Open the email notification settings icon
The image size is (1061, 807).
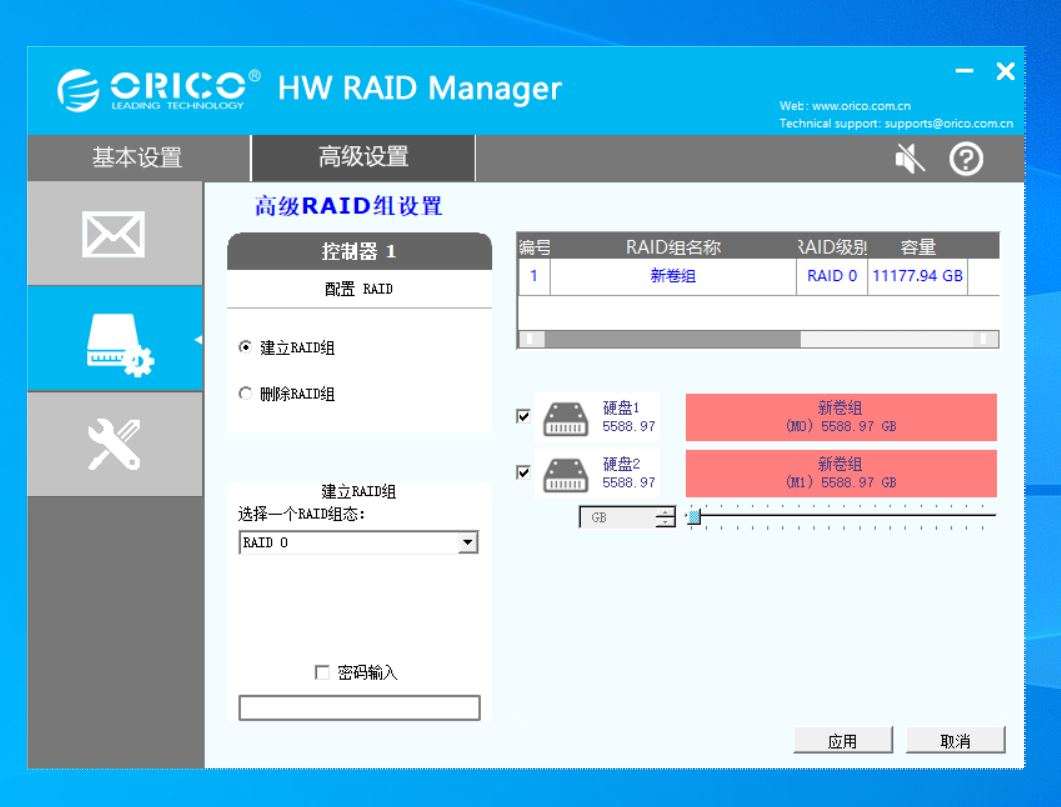(114, 234)
